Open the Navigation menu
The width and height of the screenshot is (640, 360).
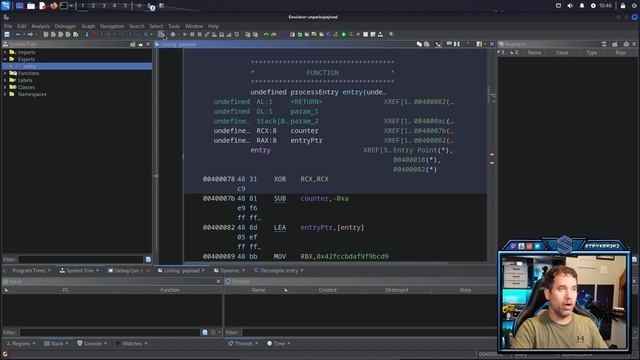click(x=112, y=26)
